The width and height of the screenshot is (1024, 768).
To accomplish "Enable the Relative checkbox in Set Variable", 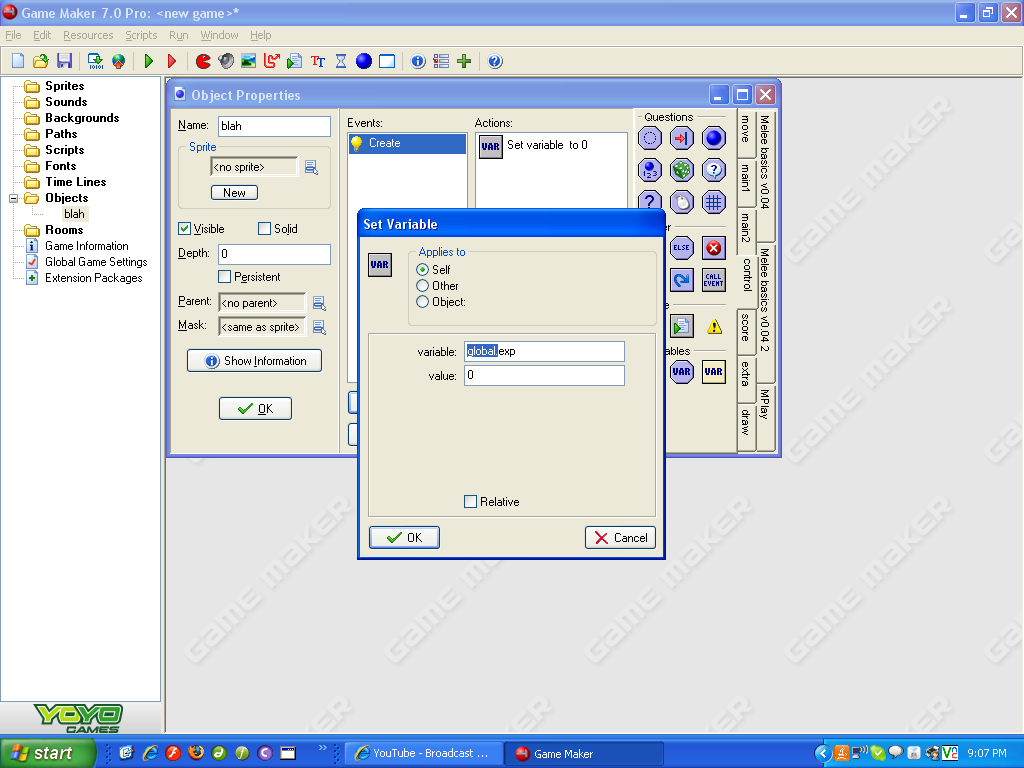I will [x=470, y=502].
